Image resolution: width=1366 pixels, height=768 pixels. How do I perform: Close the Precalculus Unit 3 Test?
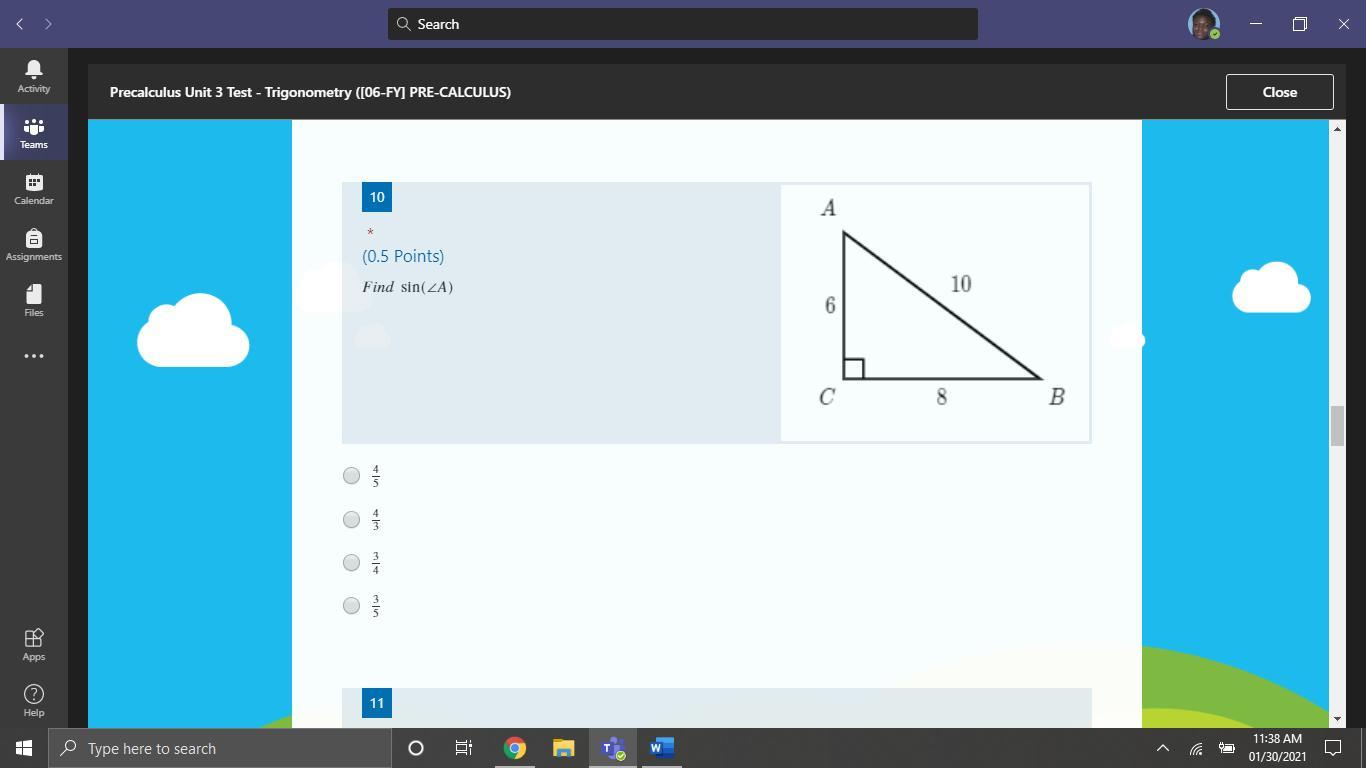click(1279, 92)
